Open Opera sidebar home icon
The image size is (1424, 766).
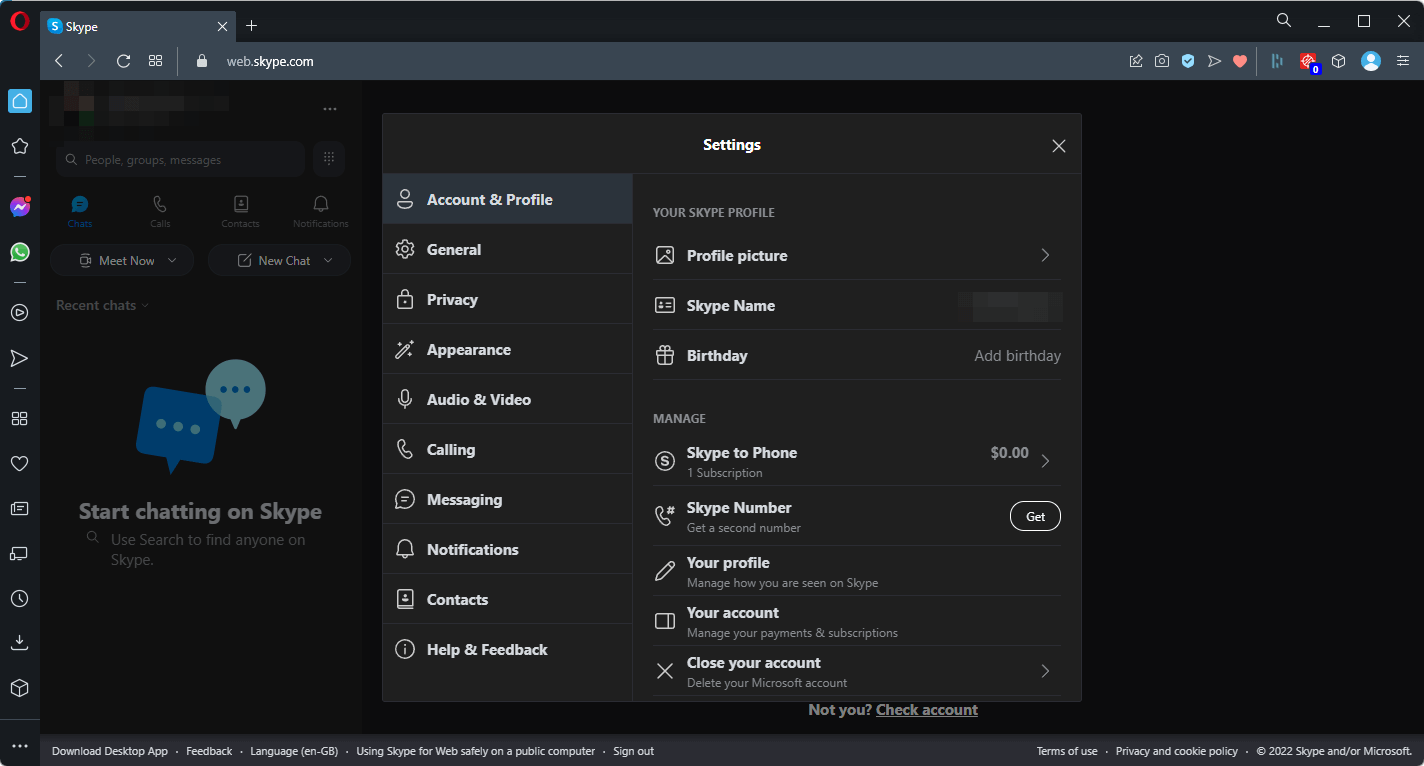20,101
